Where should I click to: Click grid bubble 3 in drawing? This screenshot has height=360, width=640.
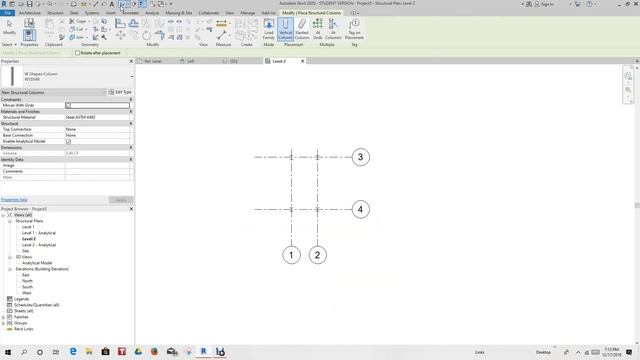[x=360, y=157]
